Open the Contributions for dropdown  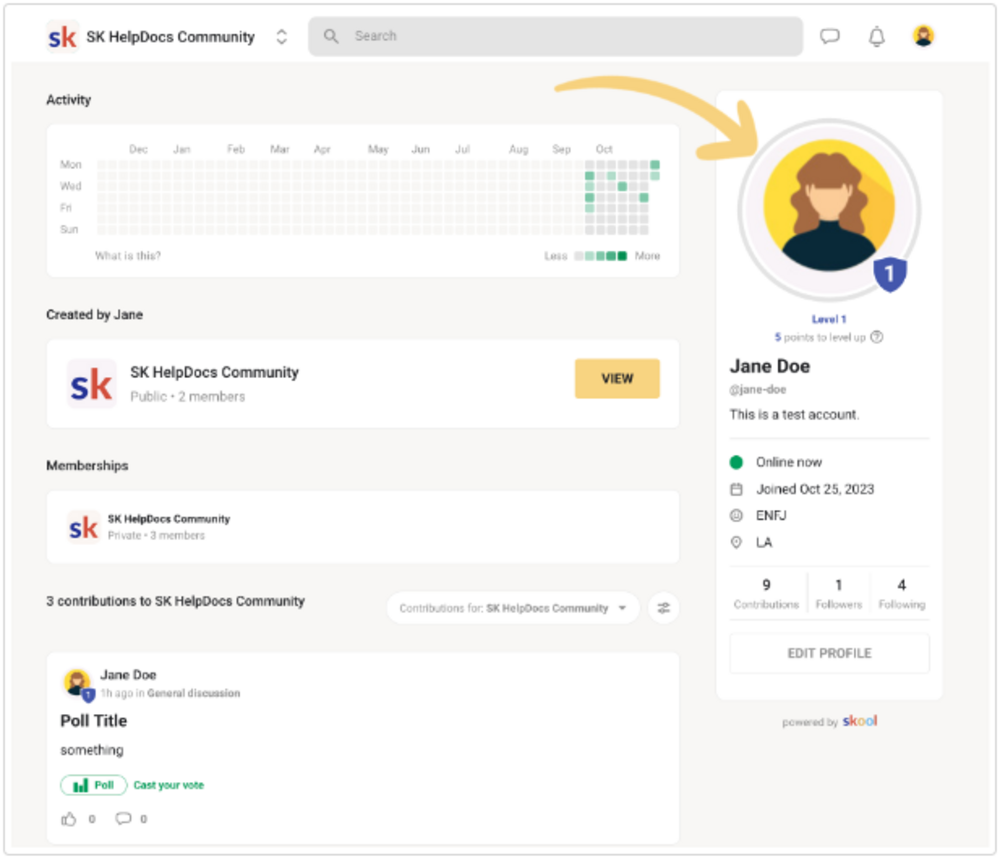click(x=513, y=608)
